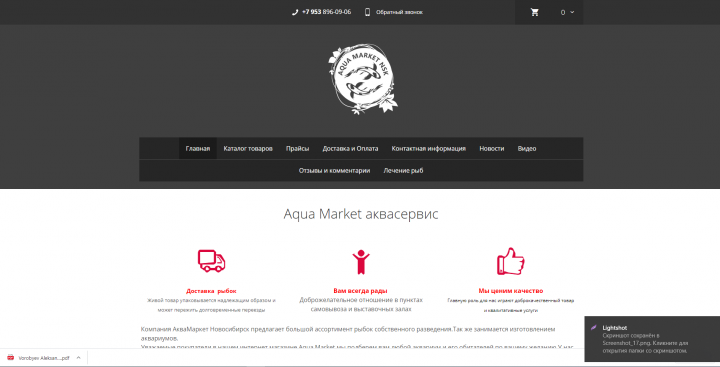Viewport: 720px width, 367px height.
Task: Click the red person icon
Action: click(360, 262)
